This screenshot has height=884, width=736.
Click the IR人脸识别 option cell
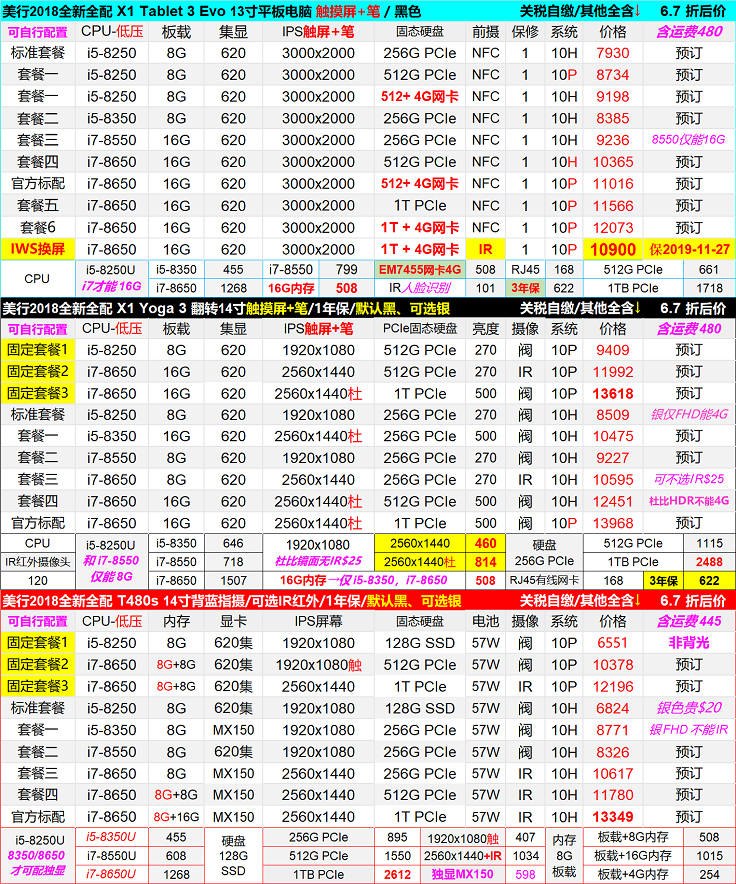point(419,288)
